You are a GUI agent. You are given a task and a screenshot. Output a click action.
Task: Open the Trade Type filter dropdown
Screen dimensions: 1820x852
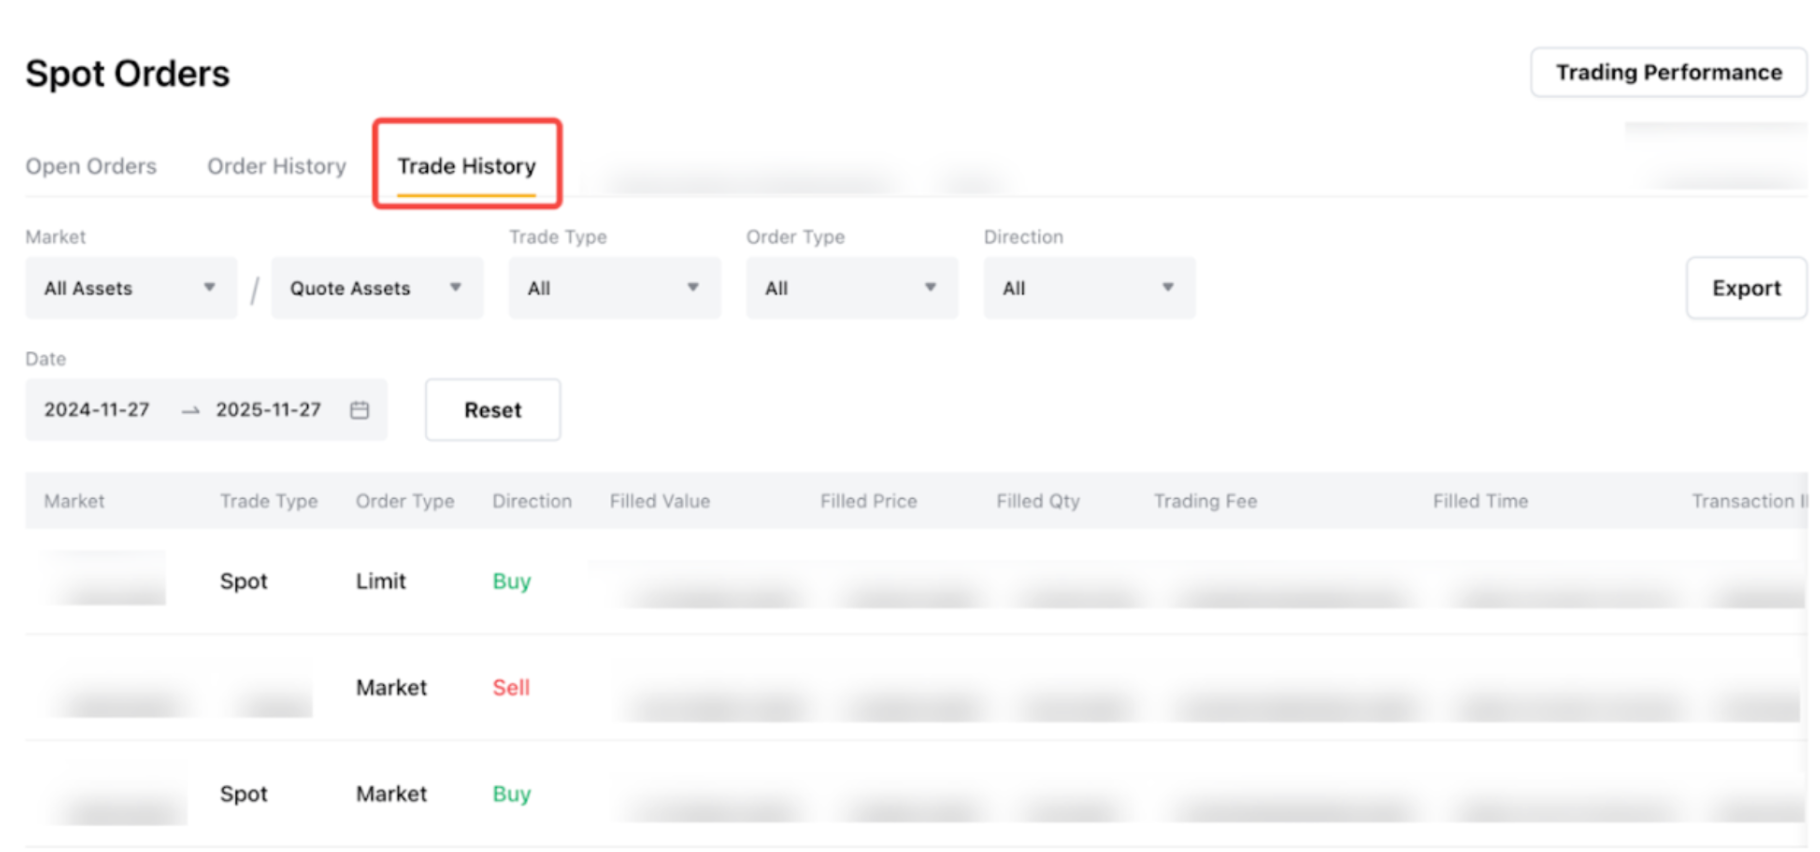[x=614, y=288]
